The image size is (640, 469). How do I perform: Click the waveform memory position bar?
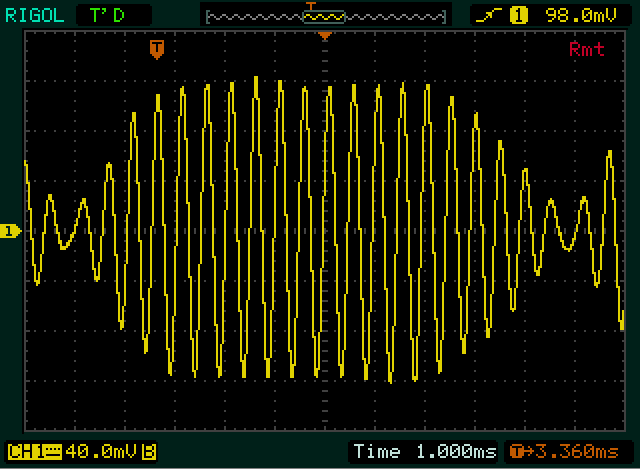(250, 16)
